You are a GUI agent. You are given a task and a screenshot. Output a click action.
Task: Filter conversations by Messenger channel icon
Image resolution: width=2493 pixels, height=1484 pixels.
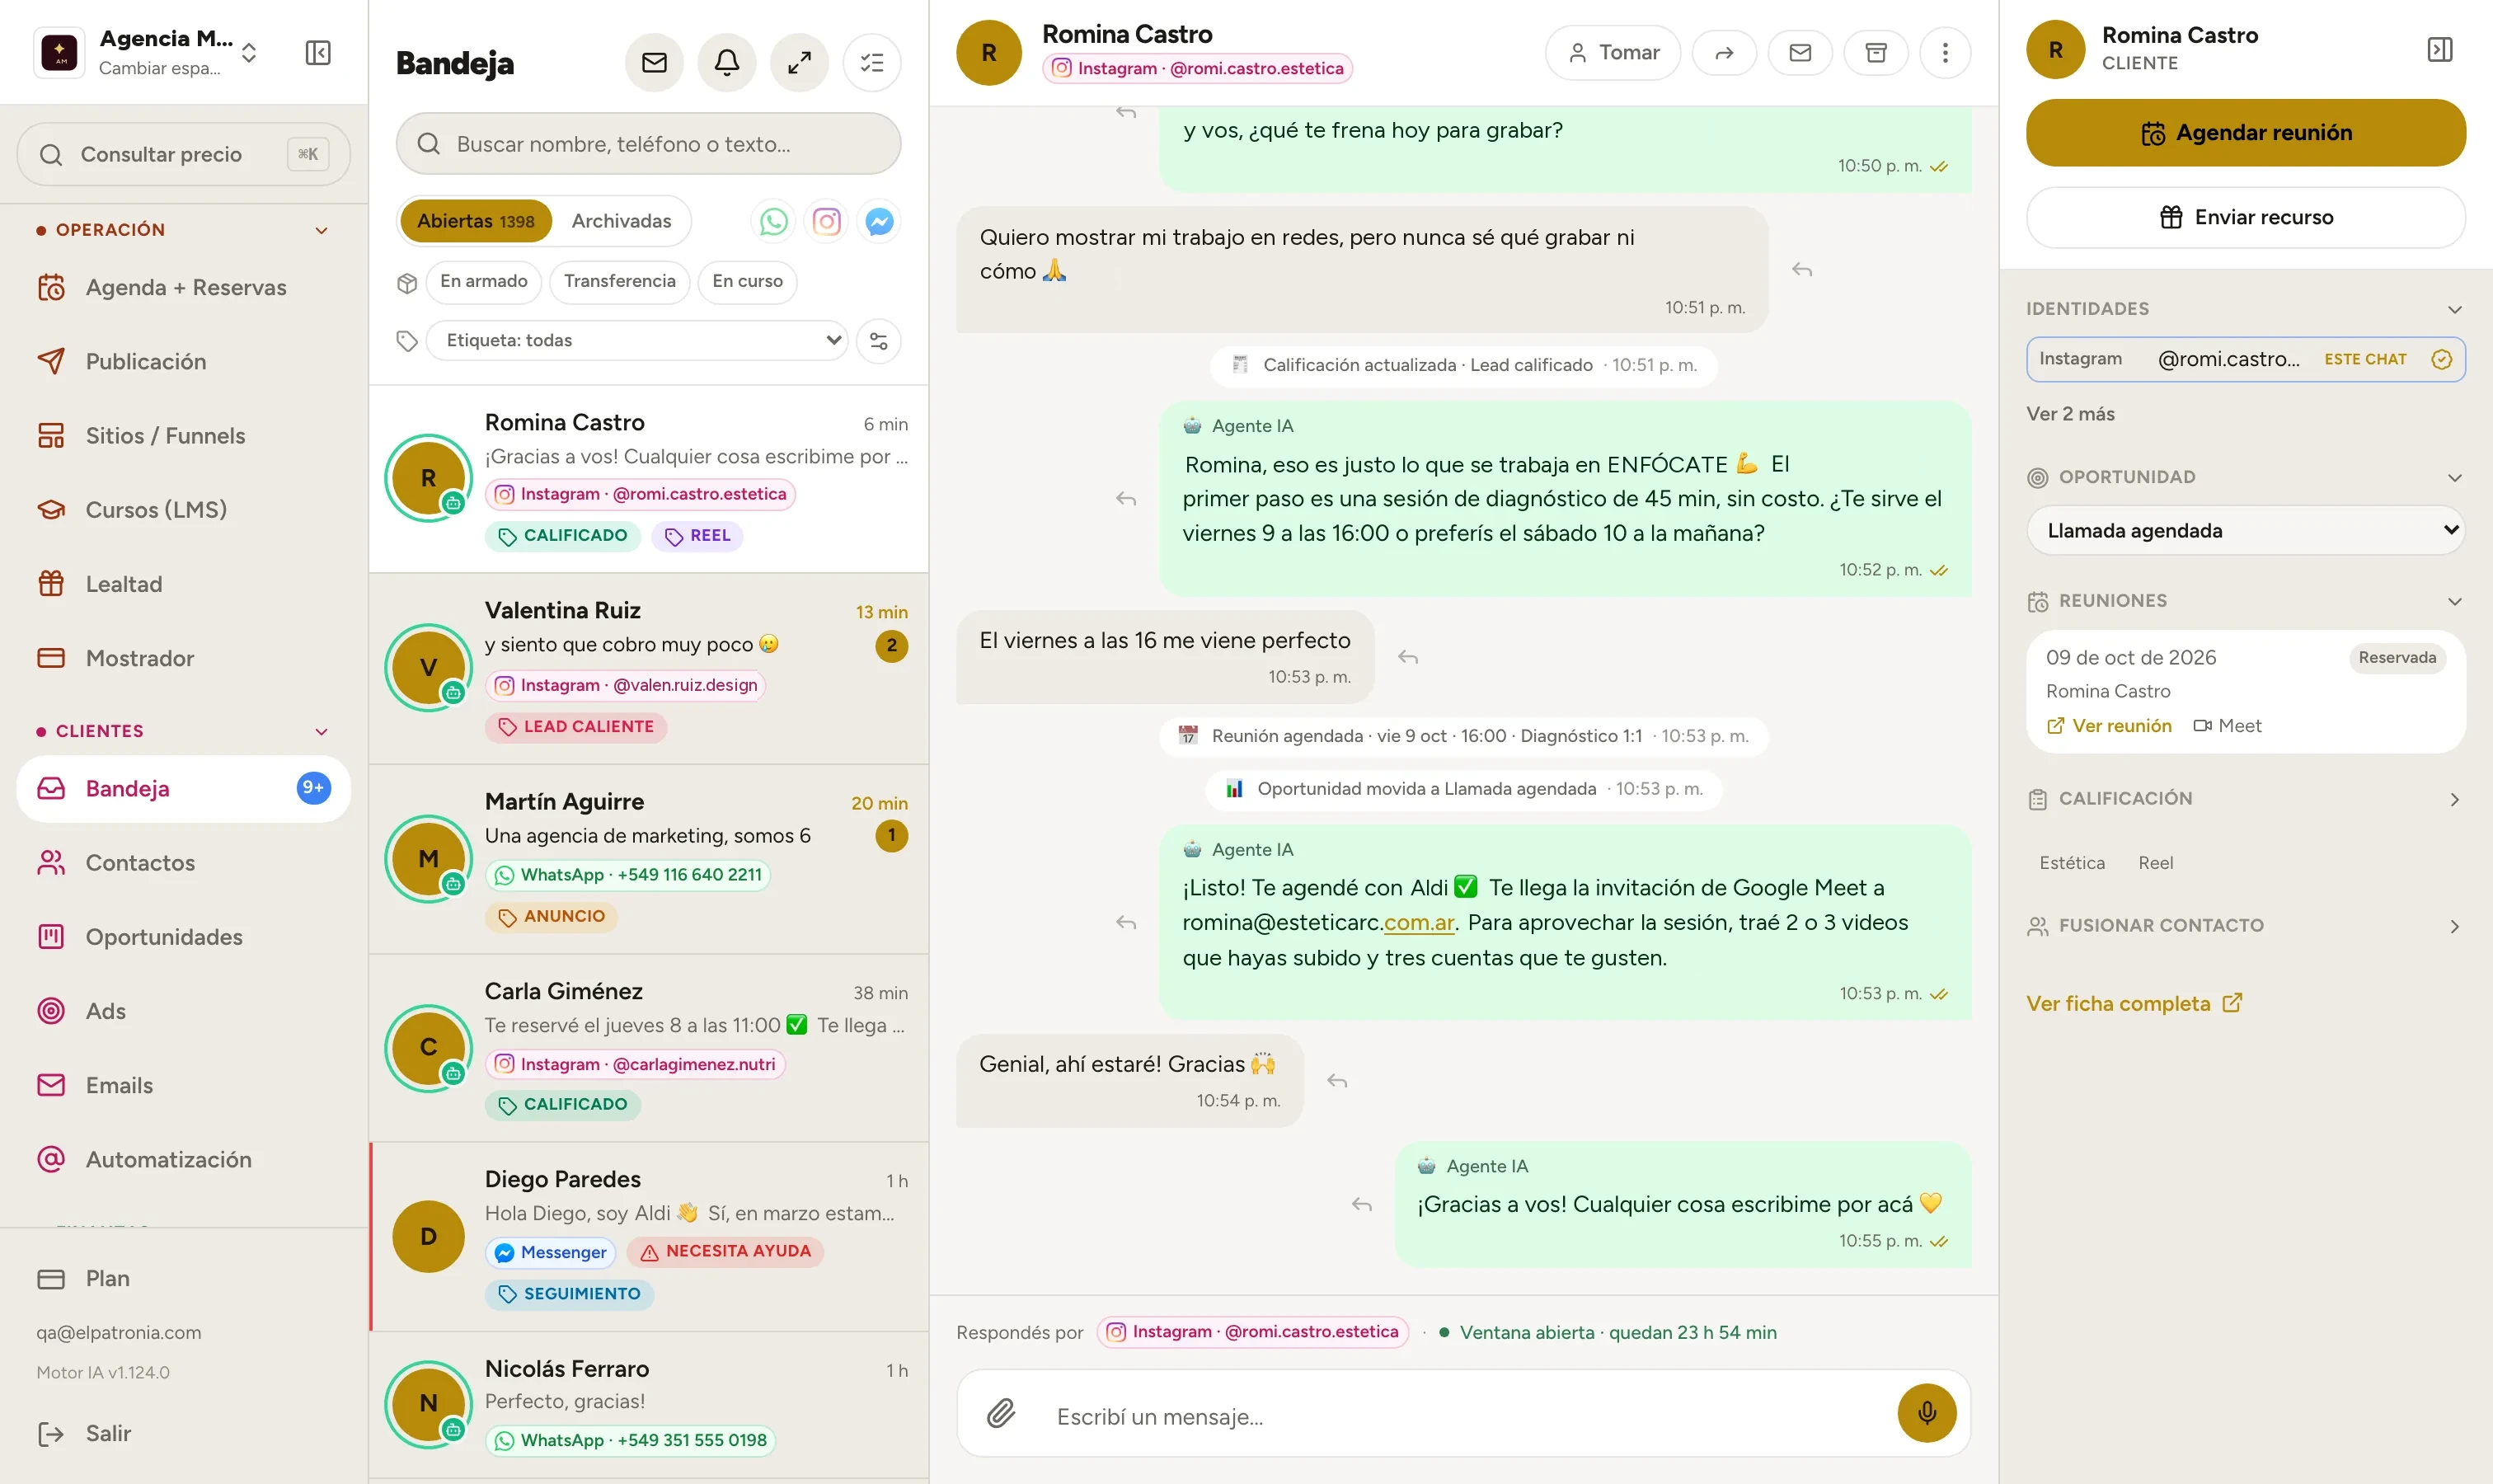pyautogui.click(x=879, y=221)
